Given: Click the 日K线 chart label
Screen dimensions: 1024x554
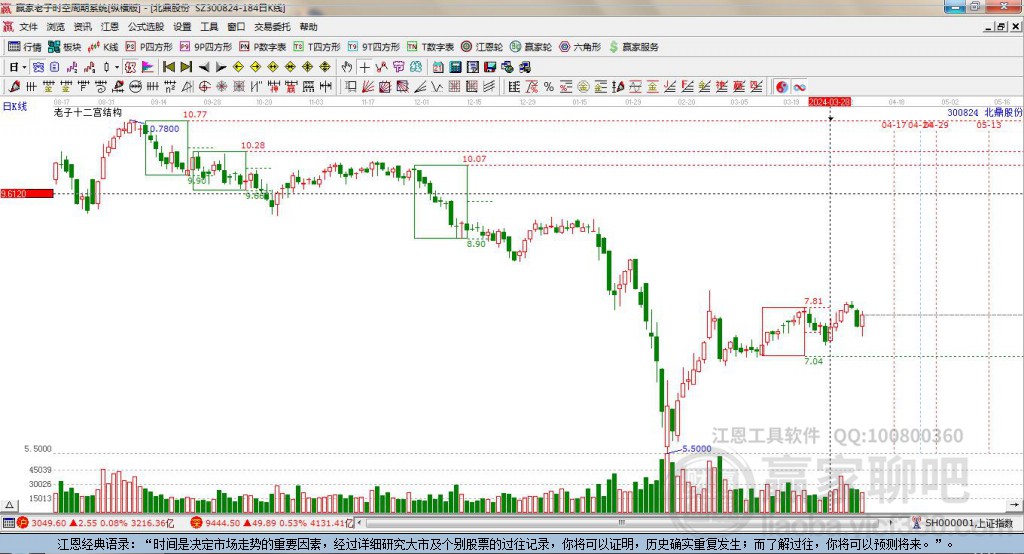Looking at the screenshot, I should [x=14, y=106].
